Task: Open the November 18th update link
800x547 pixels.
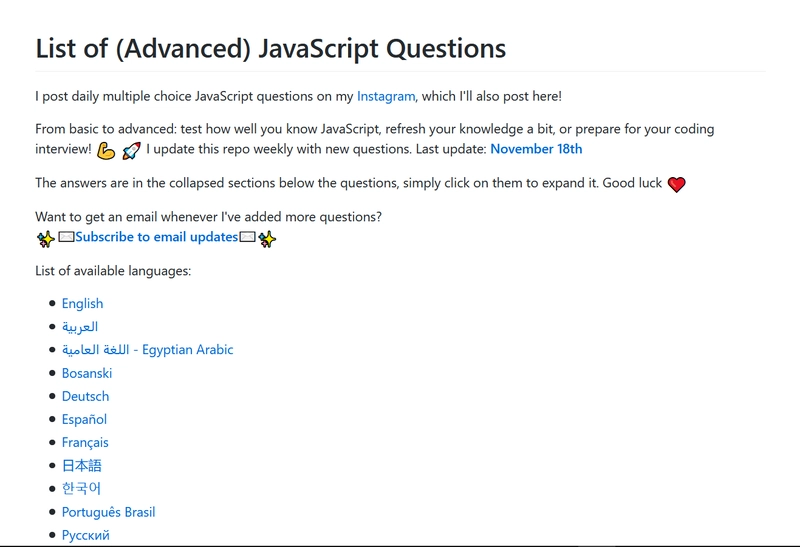Action: coord(536,149)
